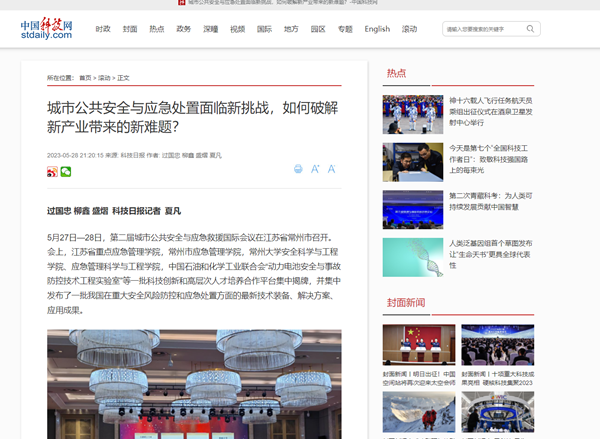Click 滚动 link in breadcrumb
The height and width of the screenshot is (439, 600).
103,77
